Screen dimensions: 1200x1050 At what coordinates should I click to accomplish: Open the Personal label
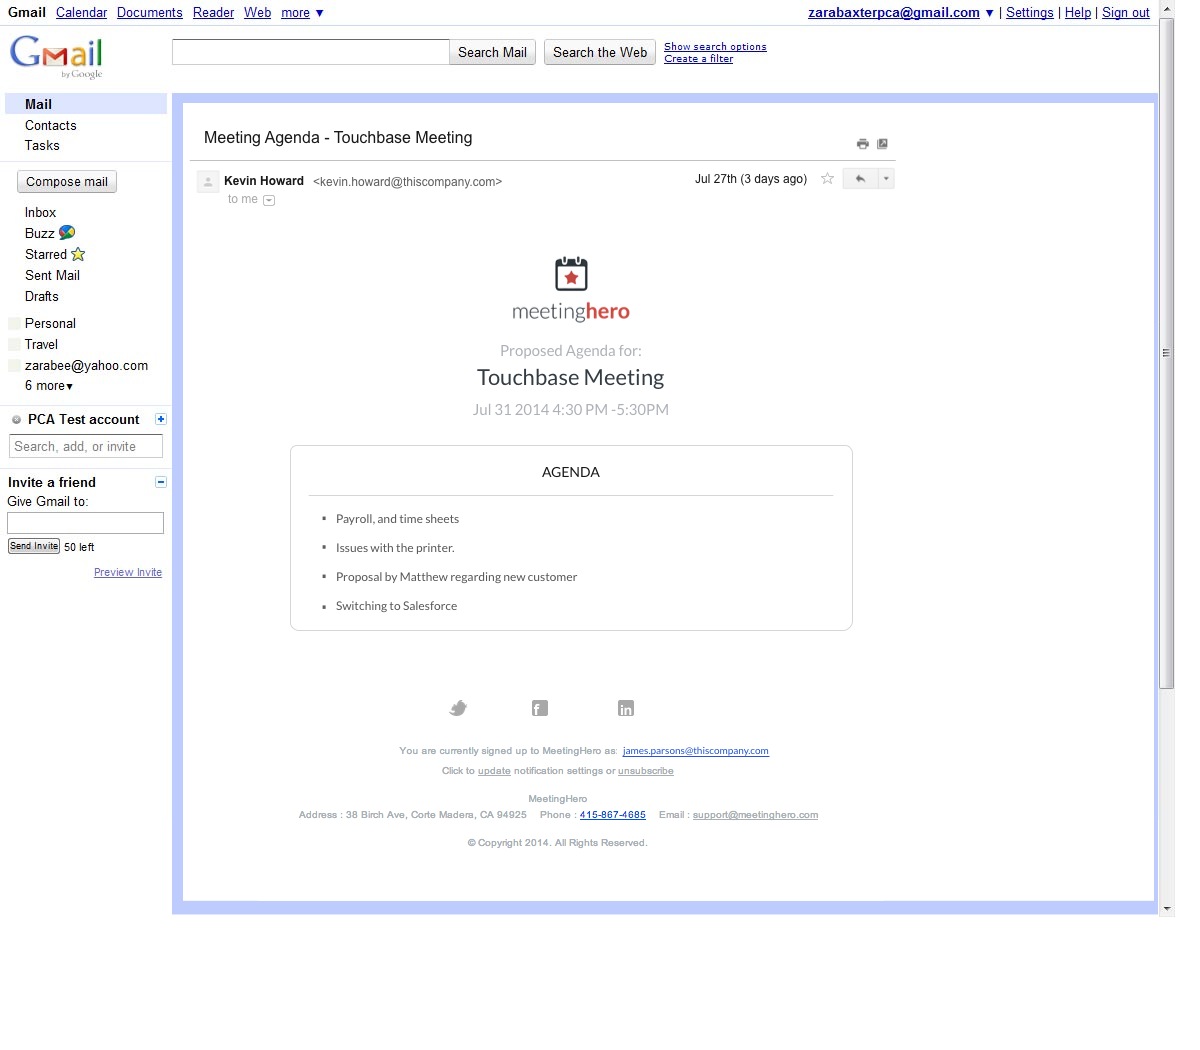pyautogui.click(x=50, y=324)
